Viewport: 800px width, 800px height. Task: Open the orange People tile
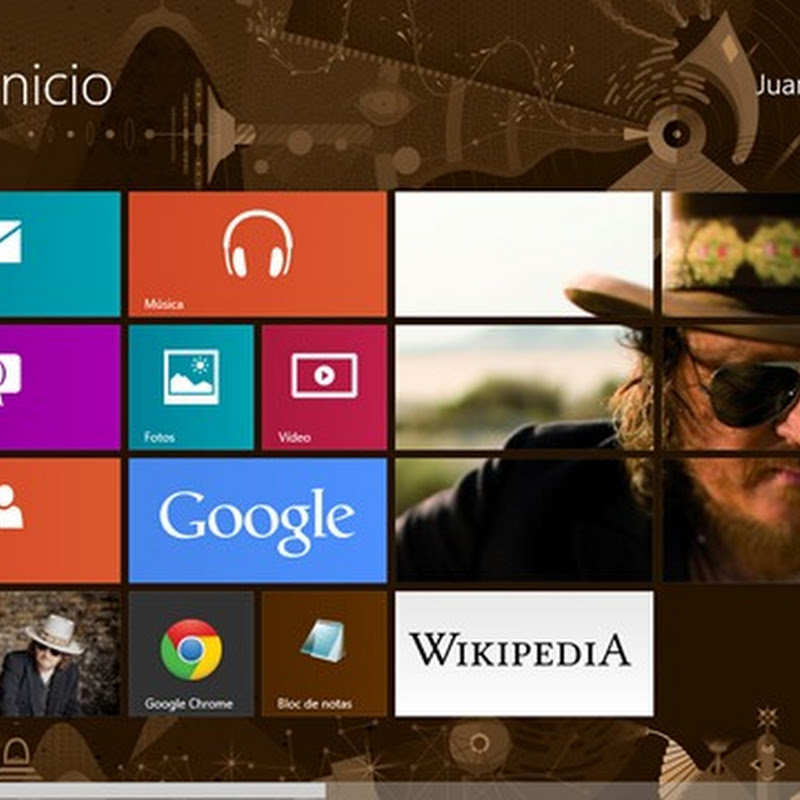(60, 520)
